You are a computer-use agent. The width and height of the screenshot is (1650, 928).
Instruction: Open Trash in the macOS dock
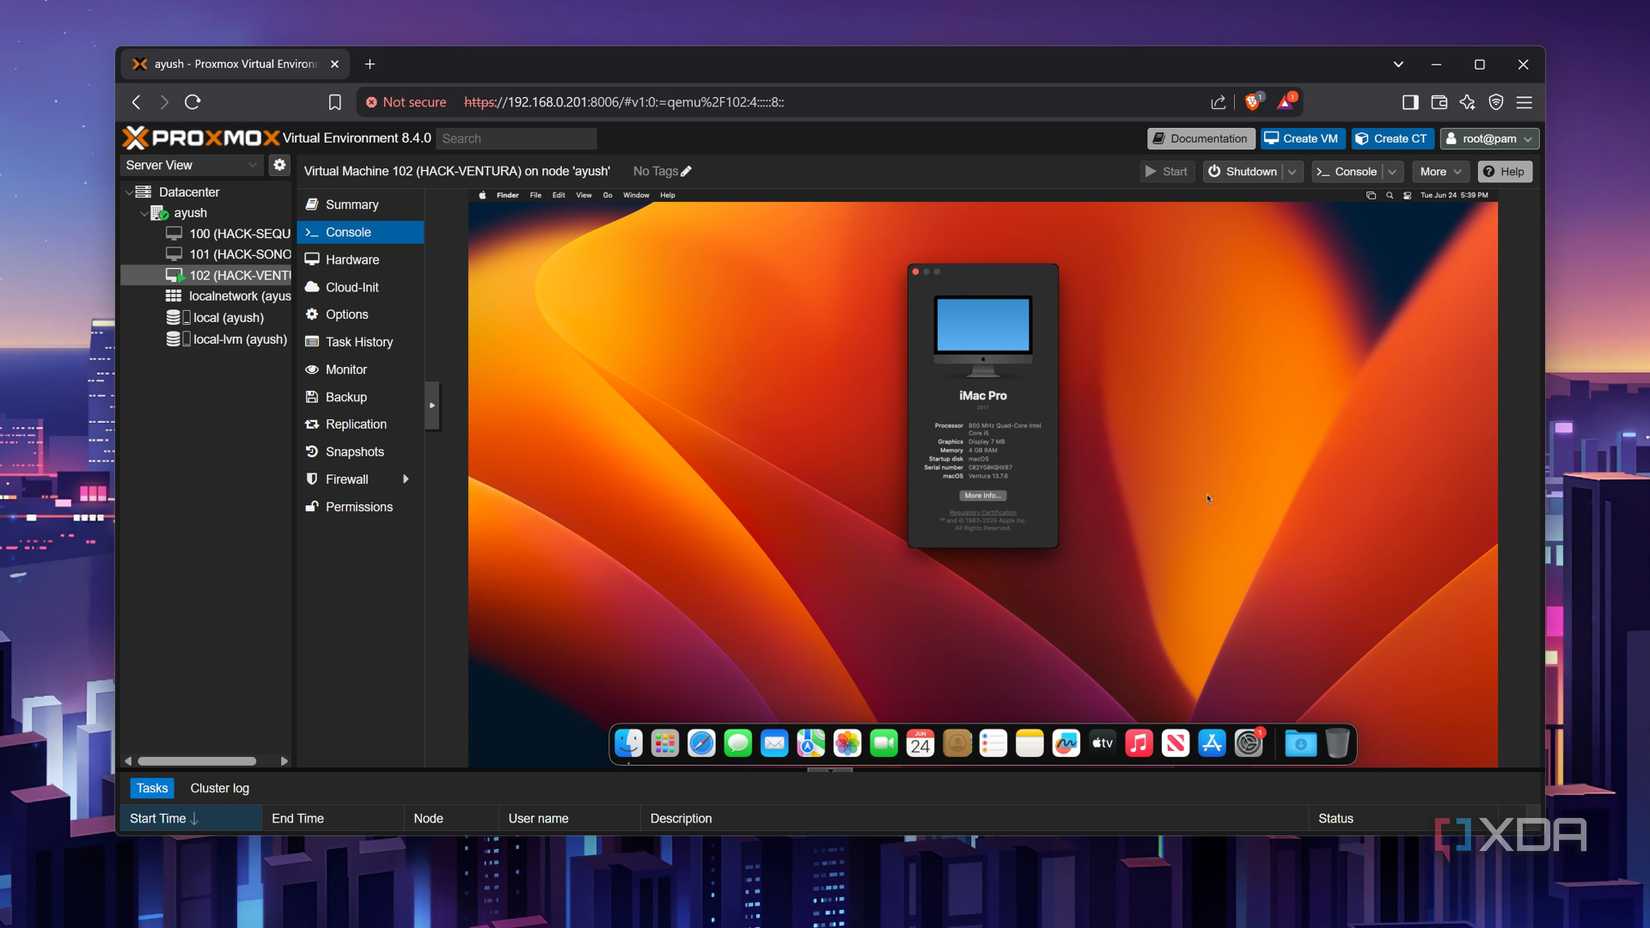point(1337,743)
